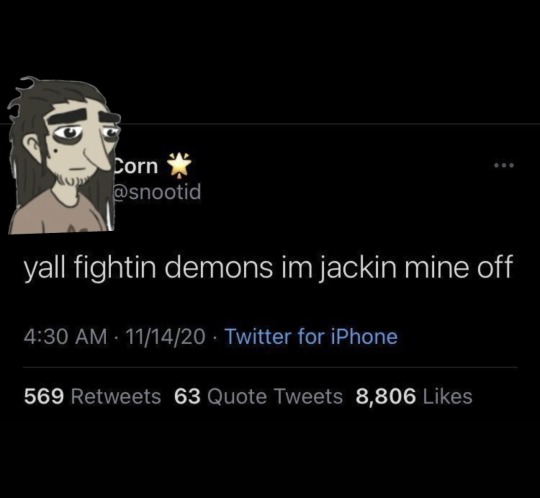Click the 569 retweet count number
This screenshot has width=540, height=498.
(44, 396)
